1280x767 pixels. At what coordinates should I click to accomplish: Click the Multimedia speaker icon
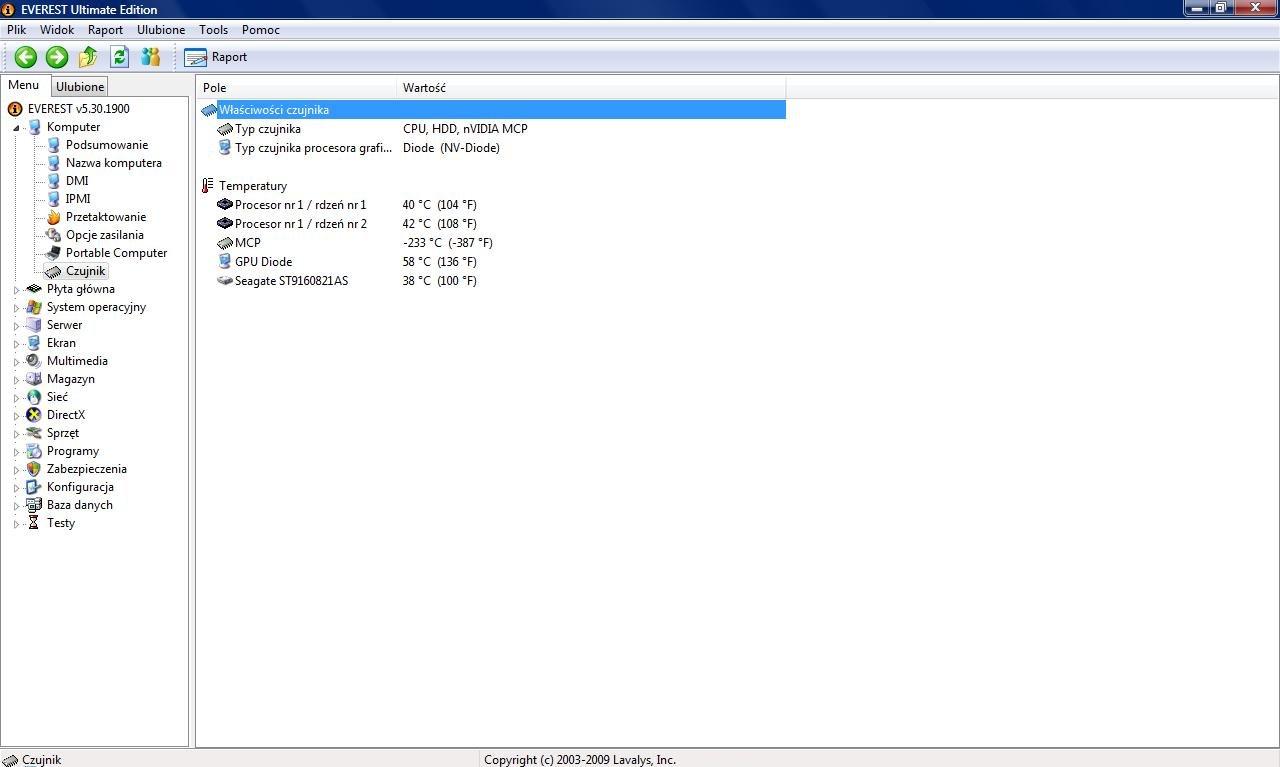click(34, 361)
